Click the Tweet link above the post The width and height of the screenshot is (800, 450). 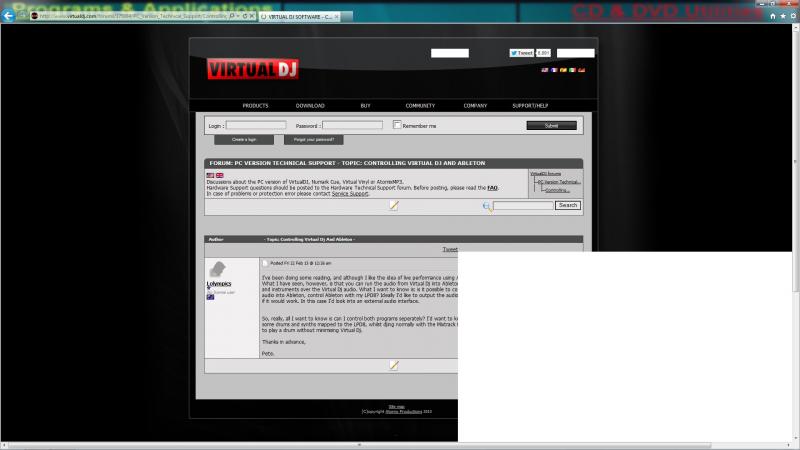[449, 249]
